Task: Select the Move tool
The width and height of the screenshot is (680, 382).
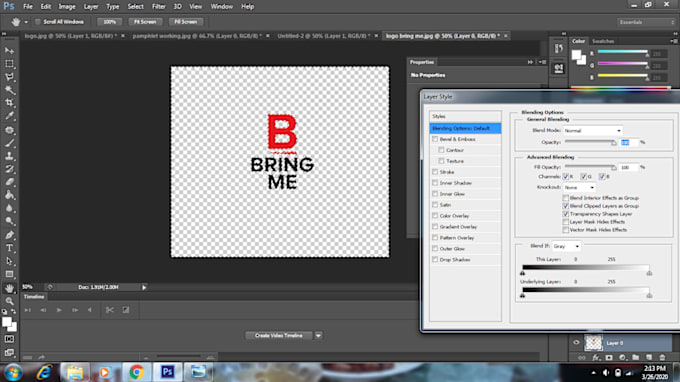Action: tap(9, 51)
